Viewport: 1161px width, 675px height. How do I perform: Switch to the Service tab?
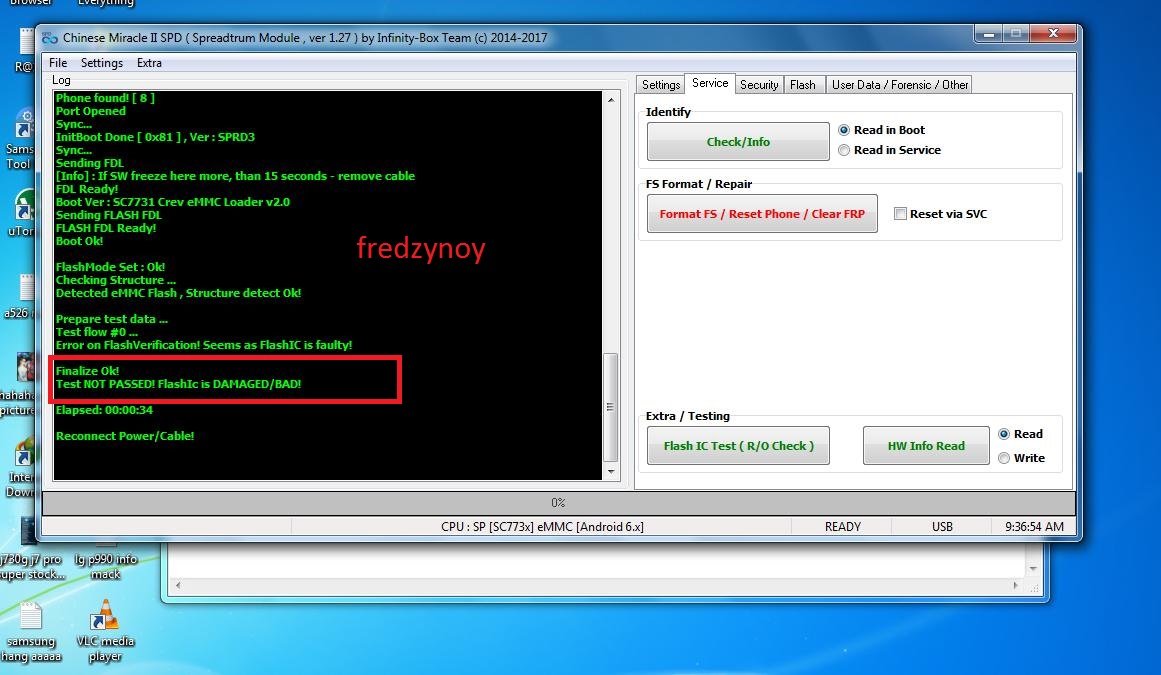point(709,83)
